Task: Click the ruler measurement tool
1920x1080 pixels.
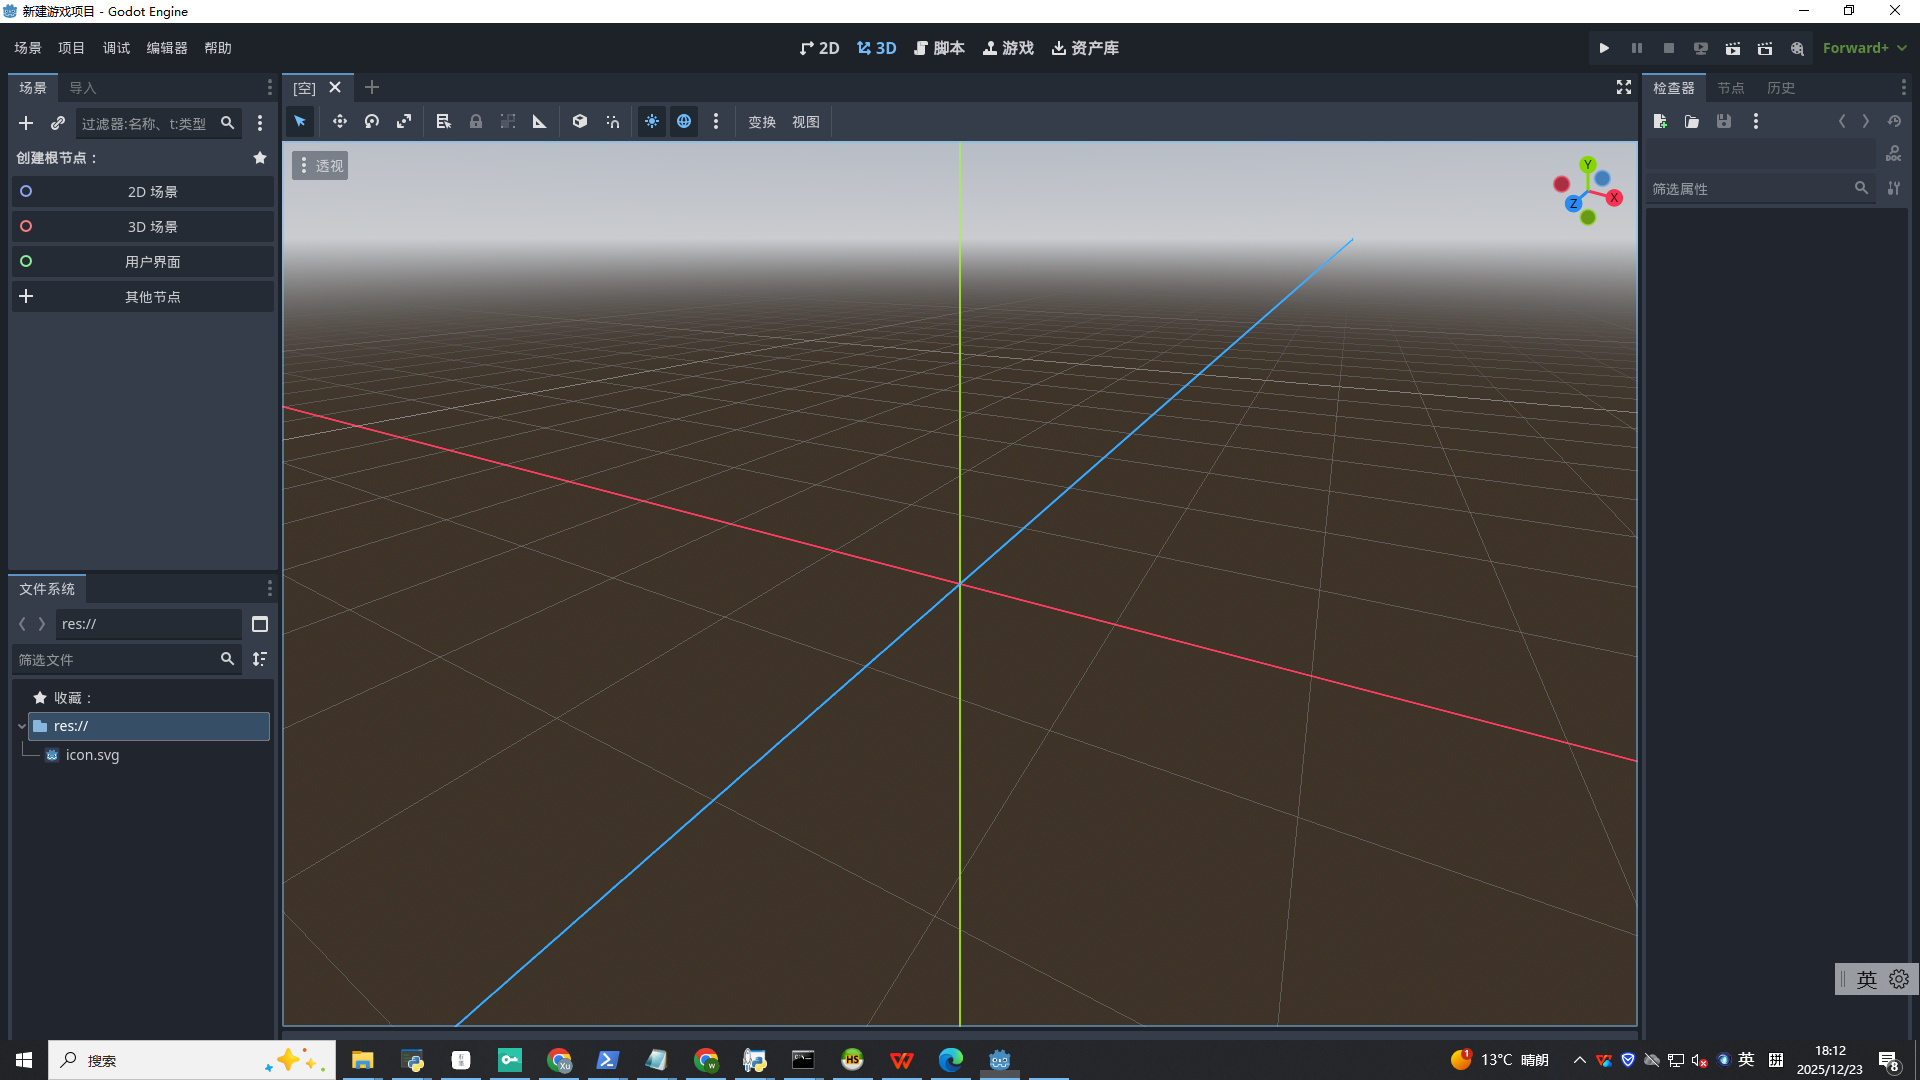Action: [540, 121]
